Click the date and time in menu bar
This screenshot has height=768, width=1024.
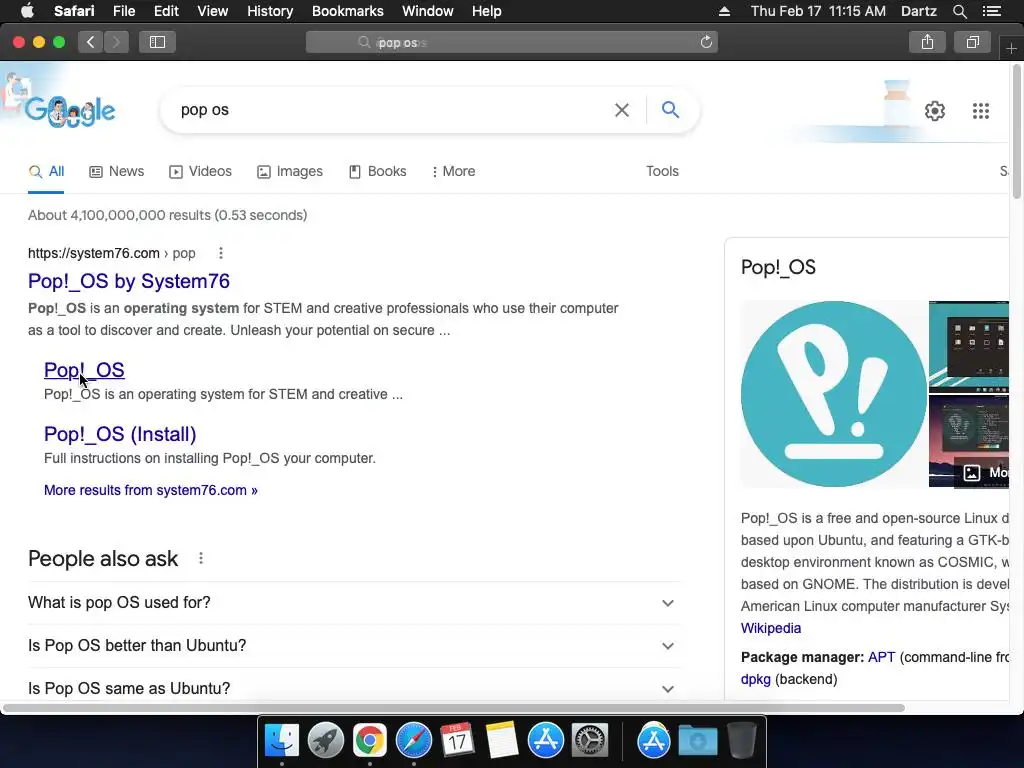pyautogui.click(x=818, y=11)
